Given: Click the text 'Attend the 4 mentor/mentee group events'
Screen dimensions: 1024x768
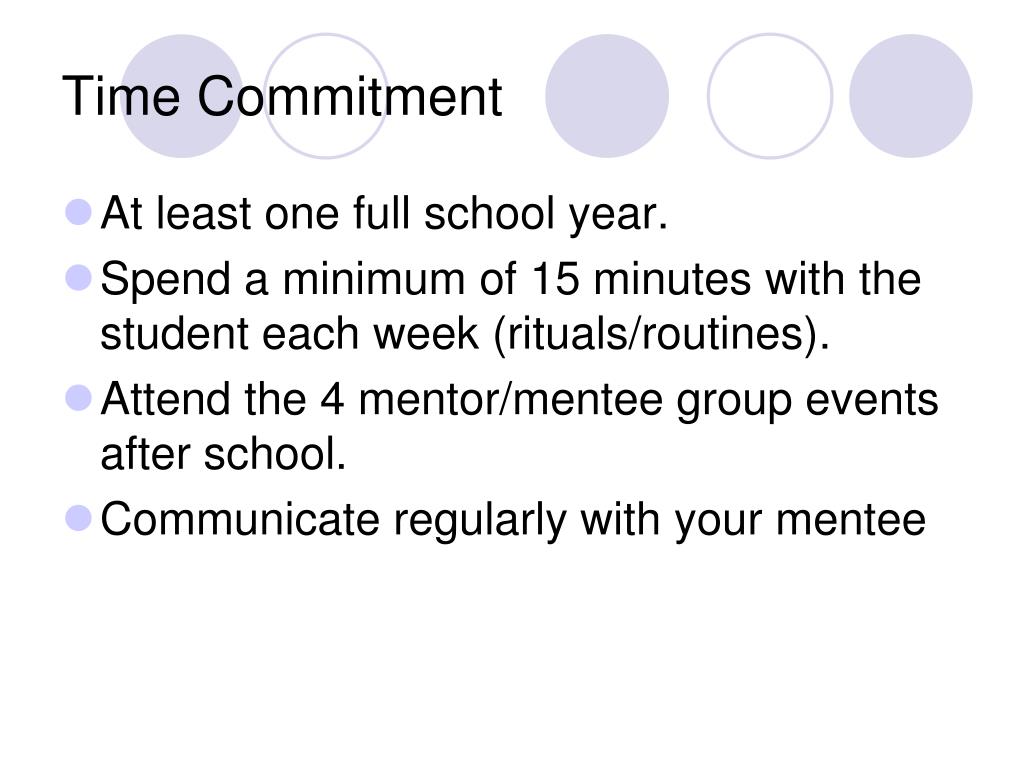Looking at the screenshot, I should coord(519,400).
